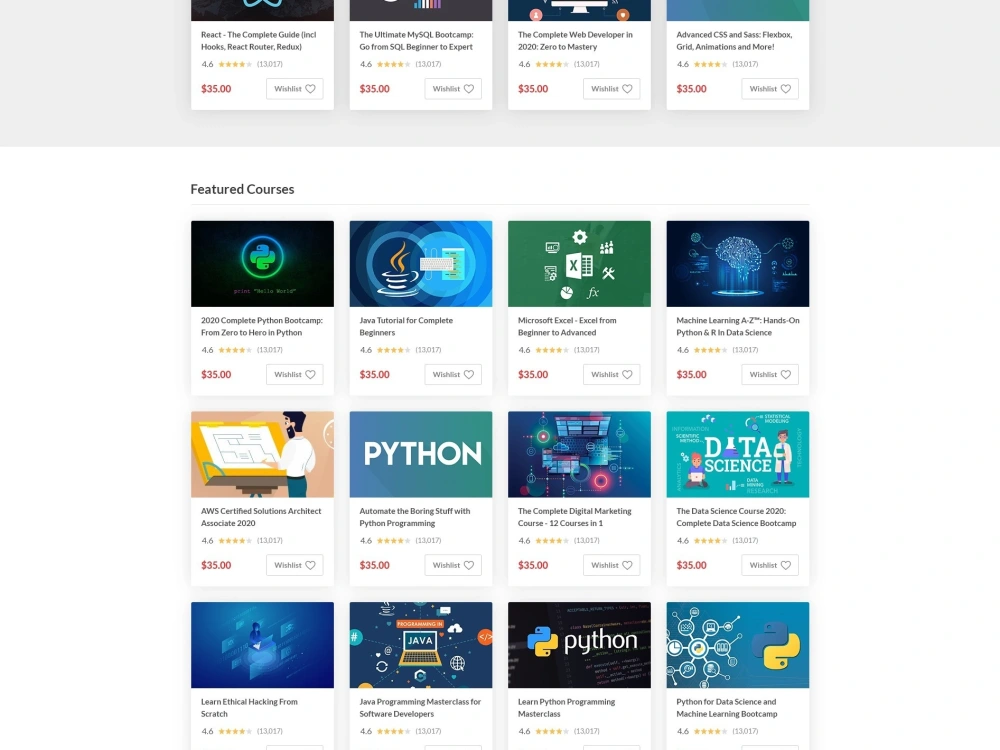Screen dimensions: 1000x750
Task: Add Data Science Course 2020 to wishlist
Action: coord(770,565)
